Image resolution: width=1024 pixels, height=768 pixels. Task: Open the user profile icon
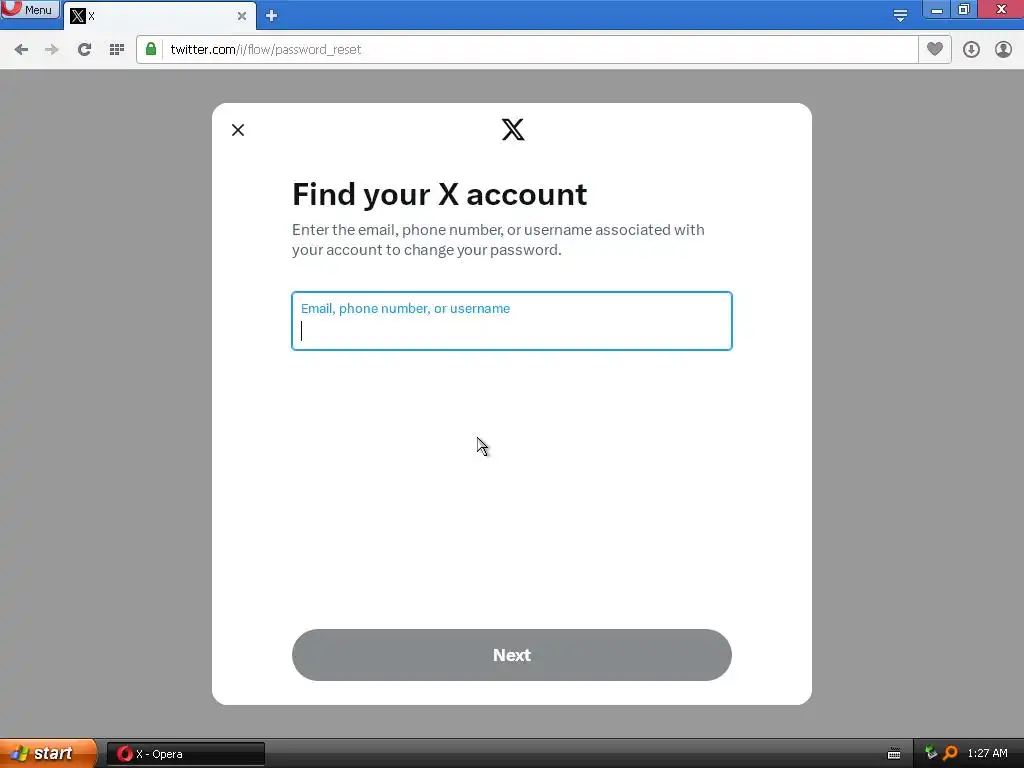1003,50
